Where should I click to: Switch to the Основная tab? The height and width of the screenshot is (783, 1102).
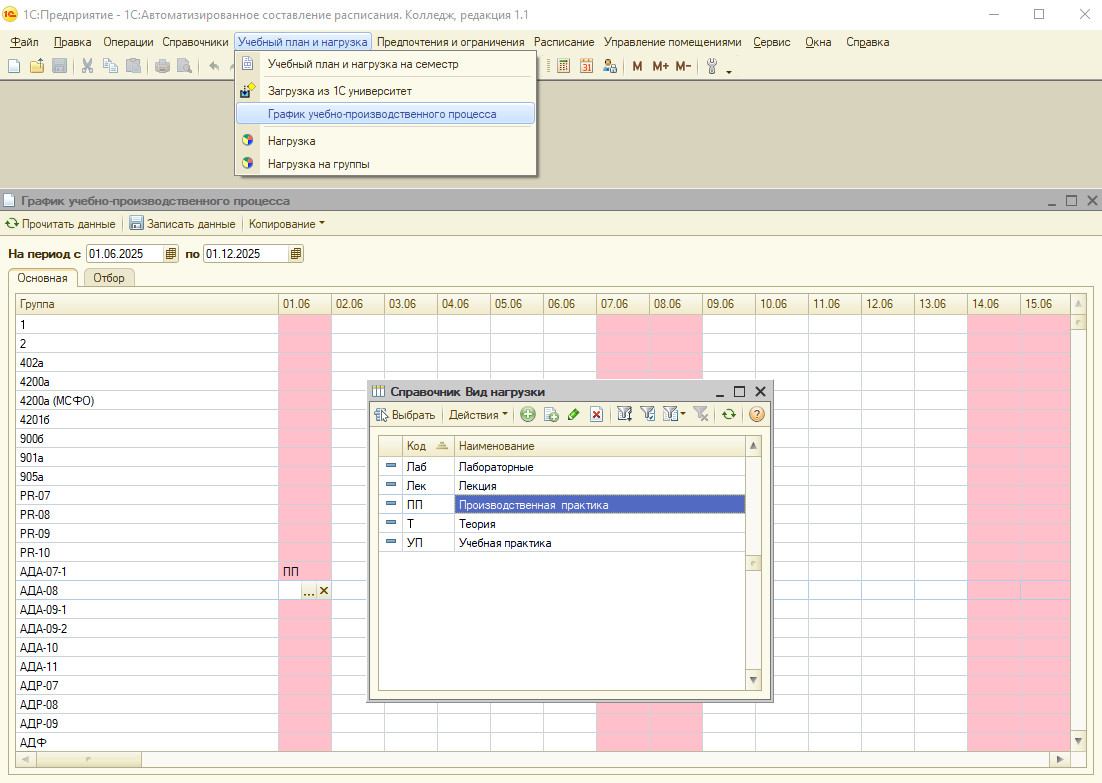coord(43,278)
